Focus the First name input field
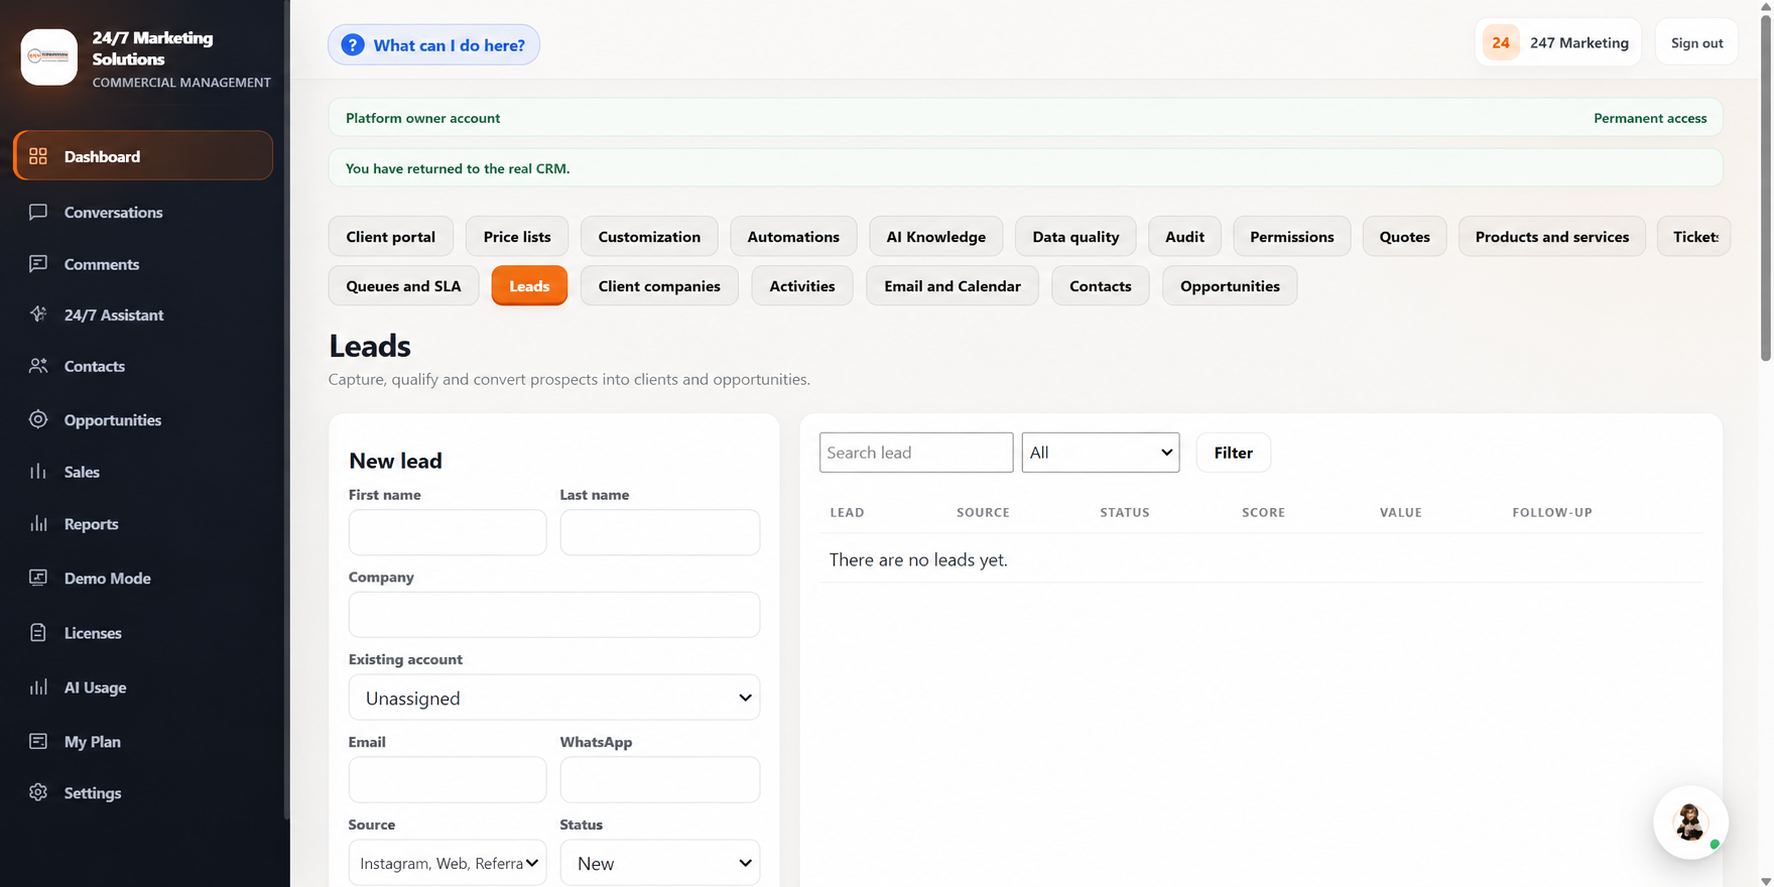The image size is (1774, 887). (x=447, y=532)
